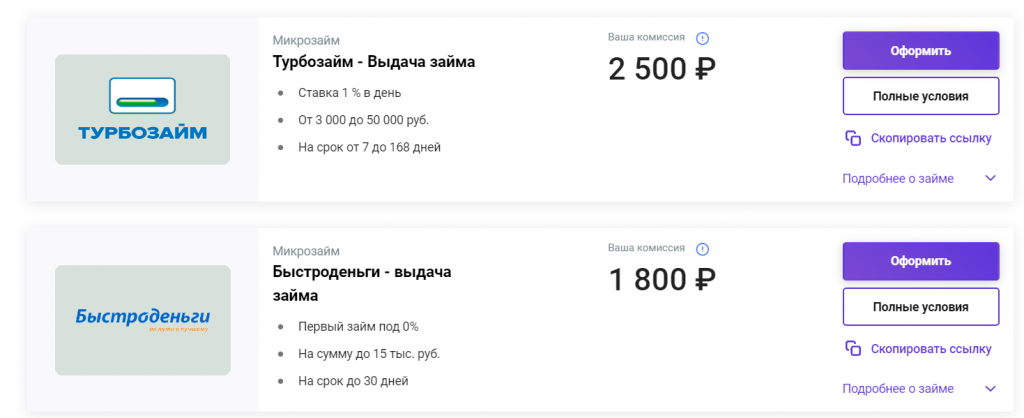View Полные условия for Турбозайм
This screenshot has height=418, width=1024.
click(x=921, y=96)
